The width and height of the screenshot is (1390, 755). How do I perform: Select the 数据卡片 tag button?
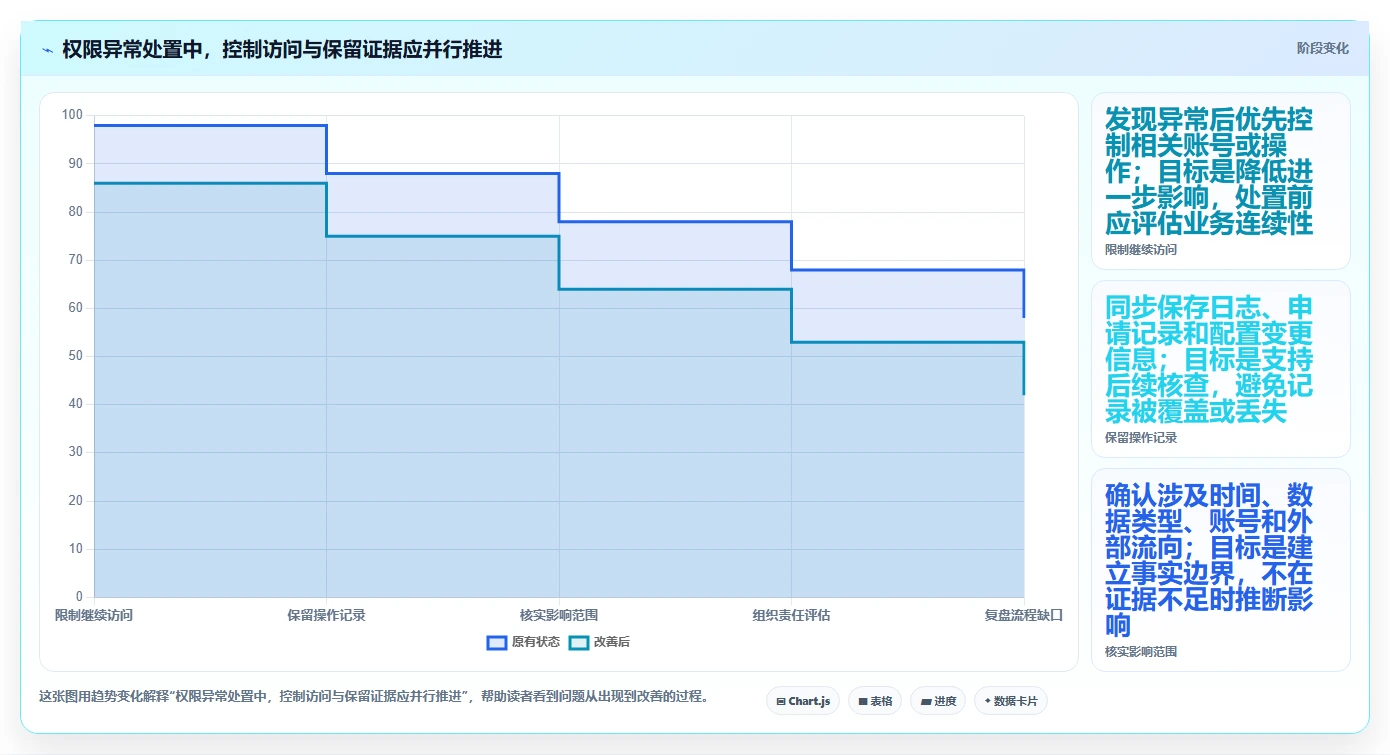point(1011,701)
